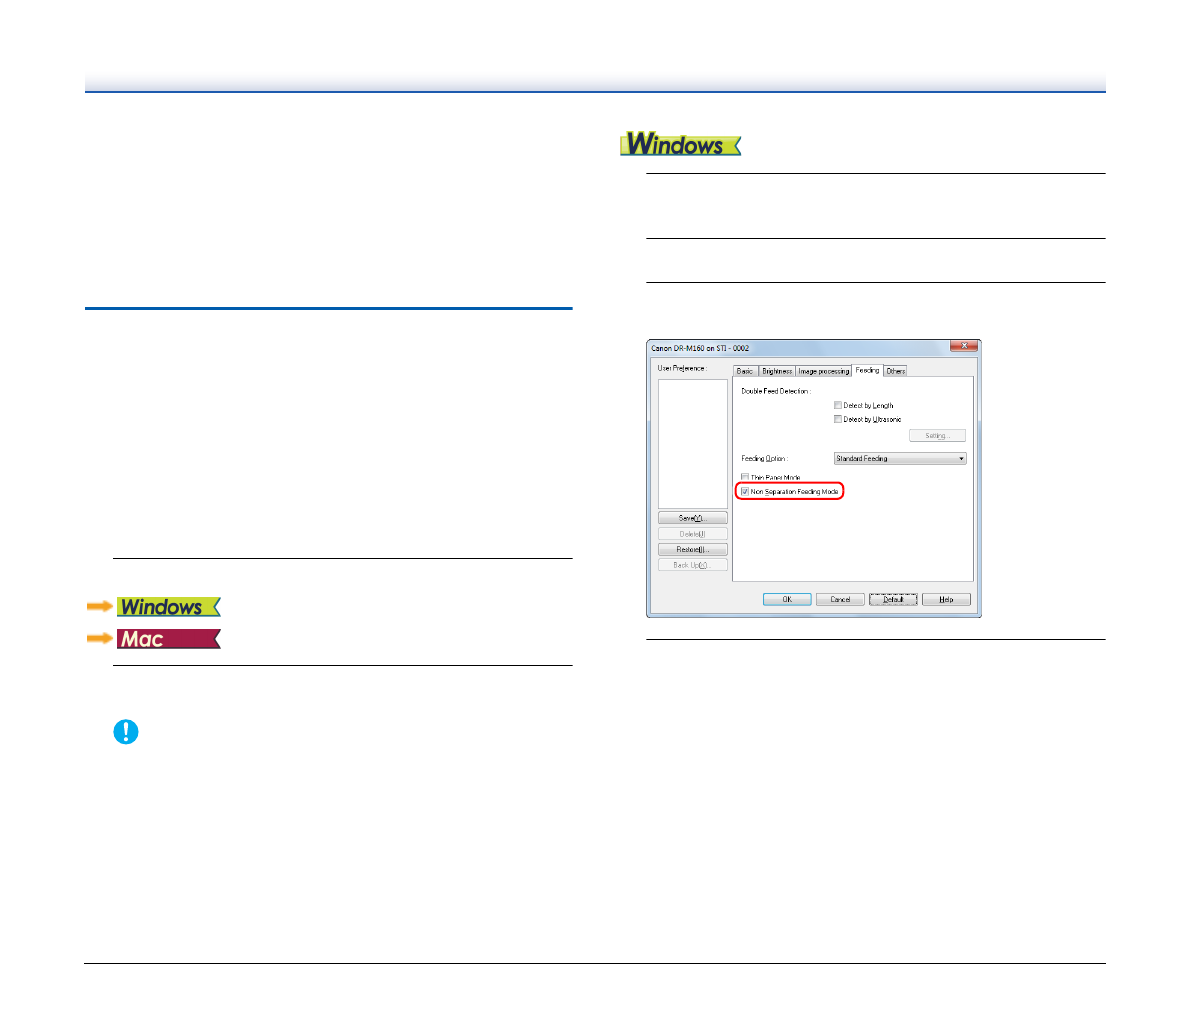Open Help from the dialog
This screenshot has height=1020, width=1190.
coord(945,599)
